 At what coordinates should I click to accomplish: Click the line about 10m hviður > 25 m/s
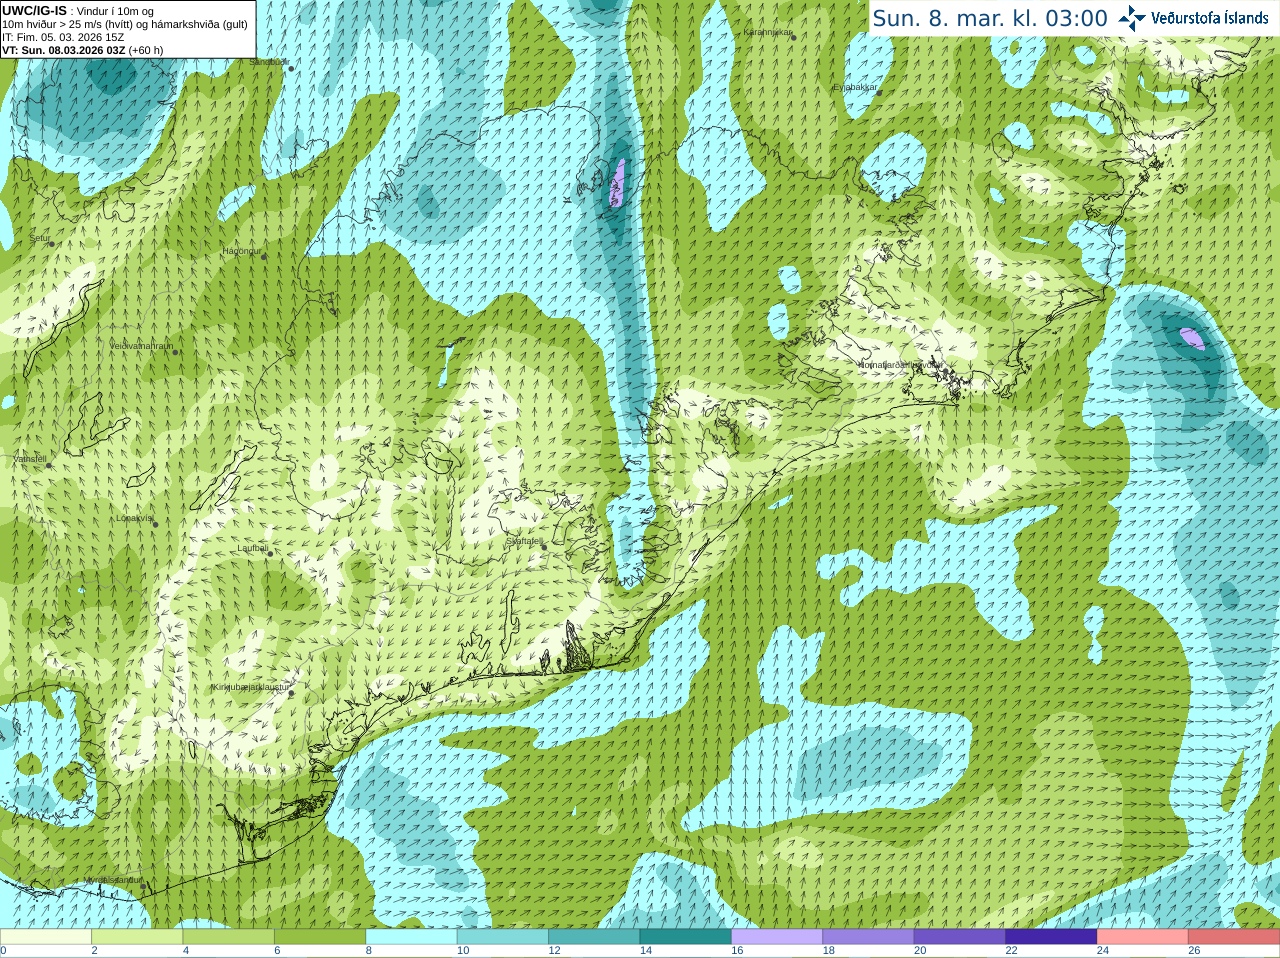pyautogui.click(x=125, y=24)
